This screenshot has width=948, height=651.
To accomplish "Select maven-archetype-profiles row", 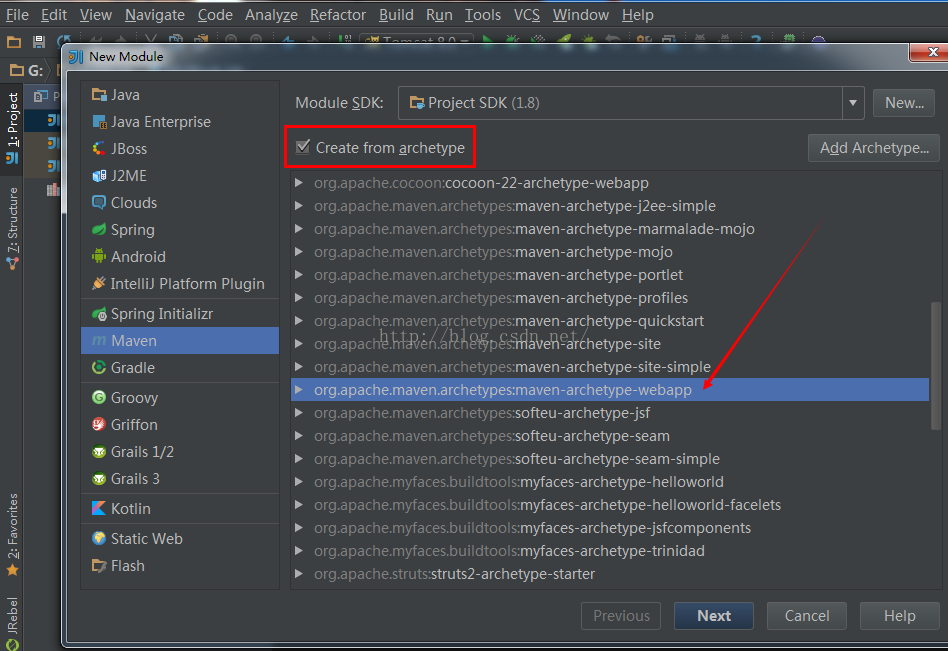I will (609, 297).
